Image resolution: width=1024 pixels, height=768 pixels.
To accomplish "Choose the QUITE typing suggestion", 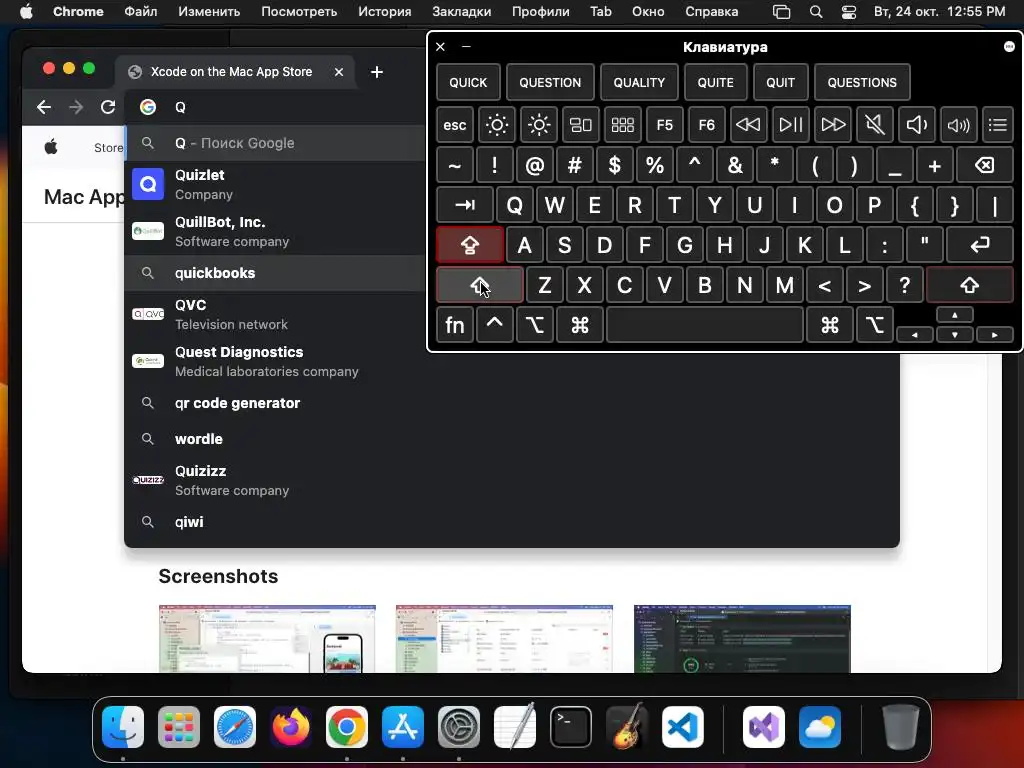I will click(x=715, y=82).
